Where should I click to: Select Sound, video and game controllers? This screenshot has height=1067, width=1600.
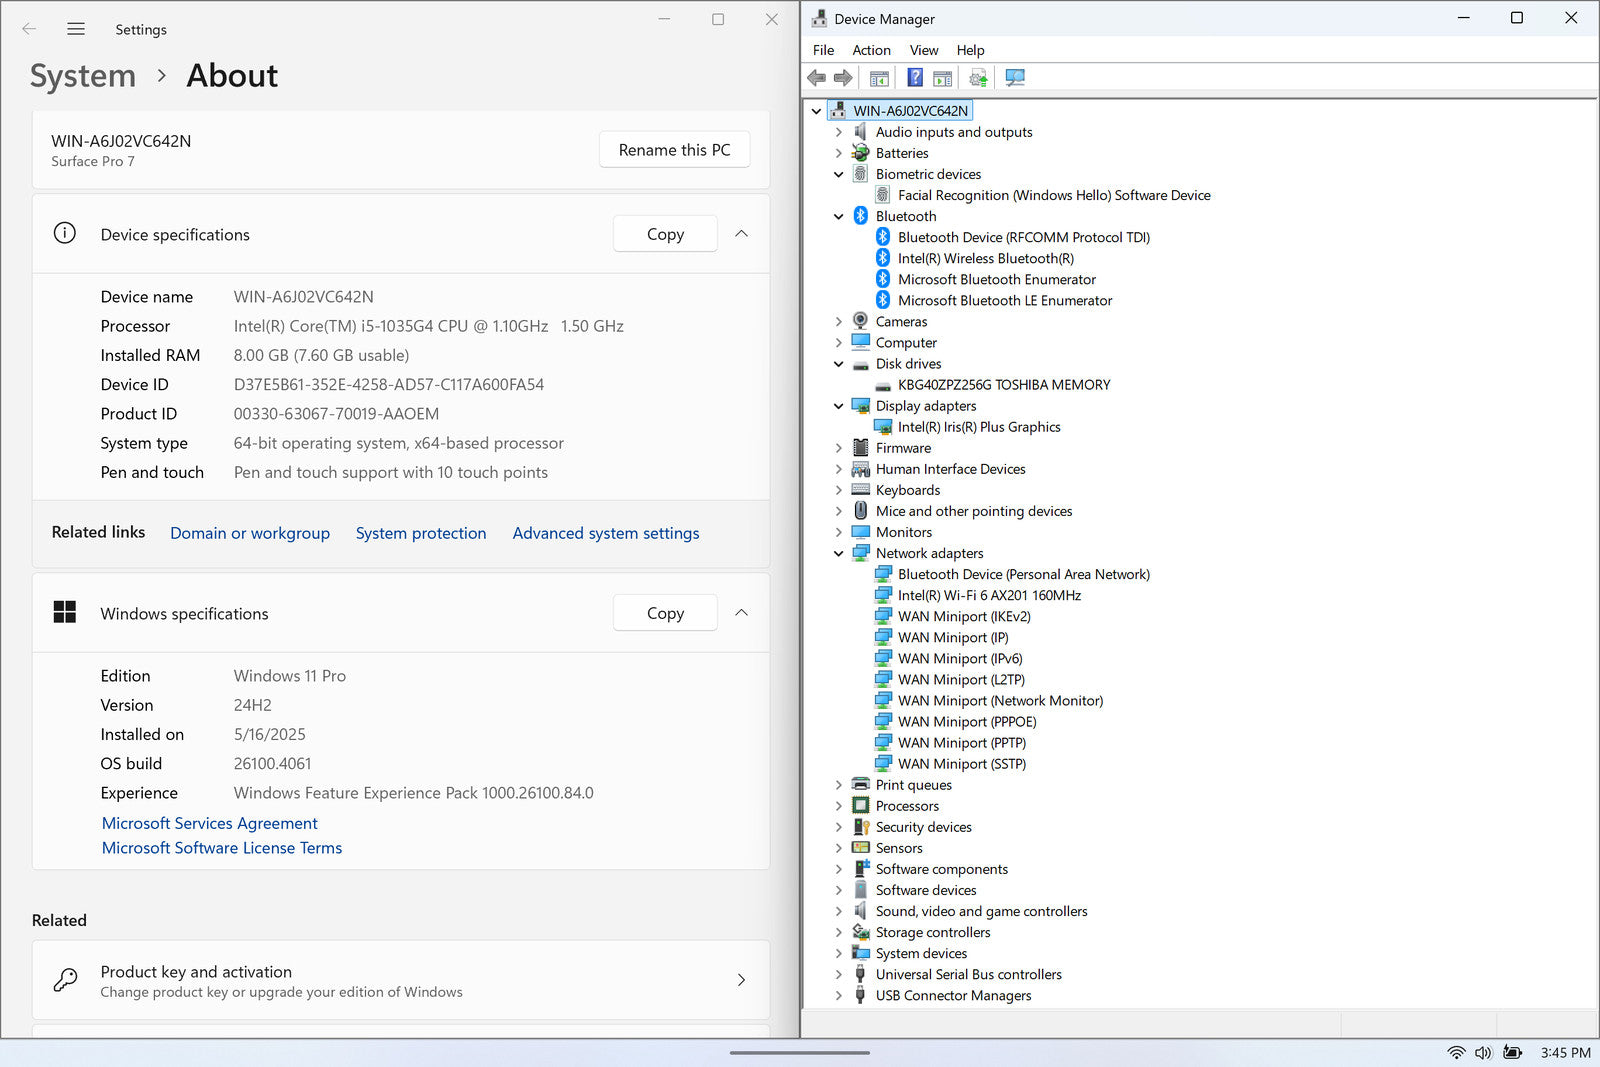pyautogui.click(x=981, y=911)
